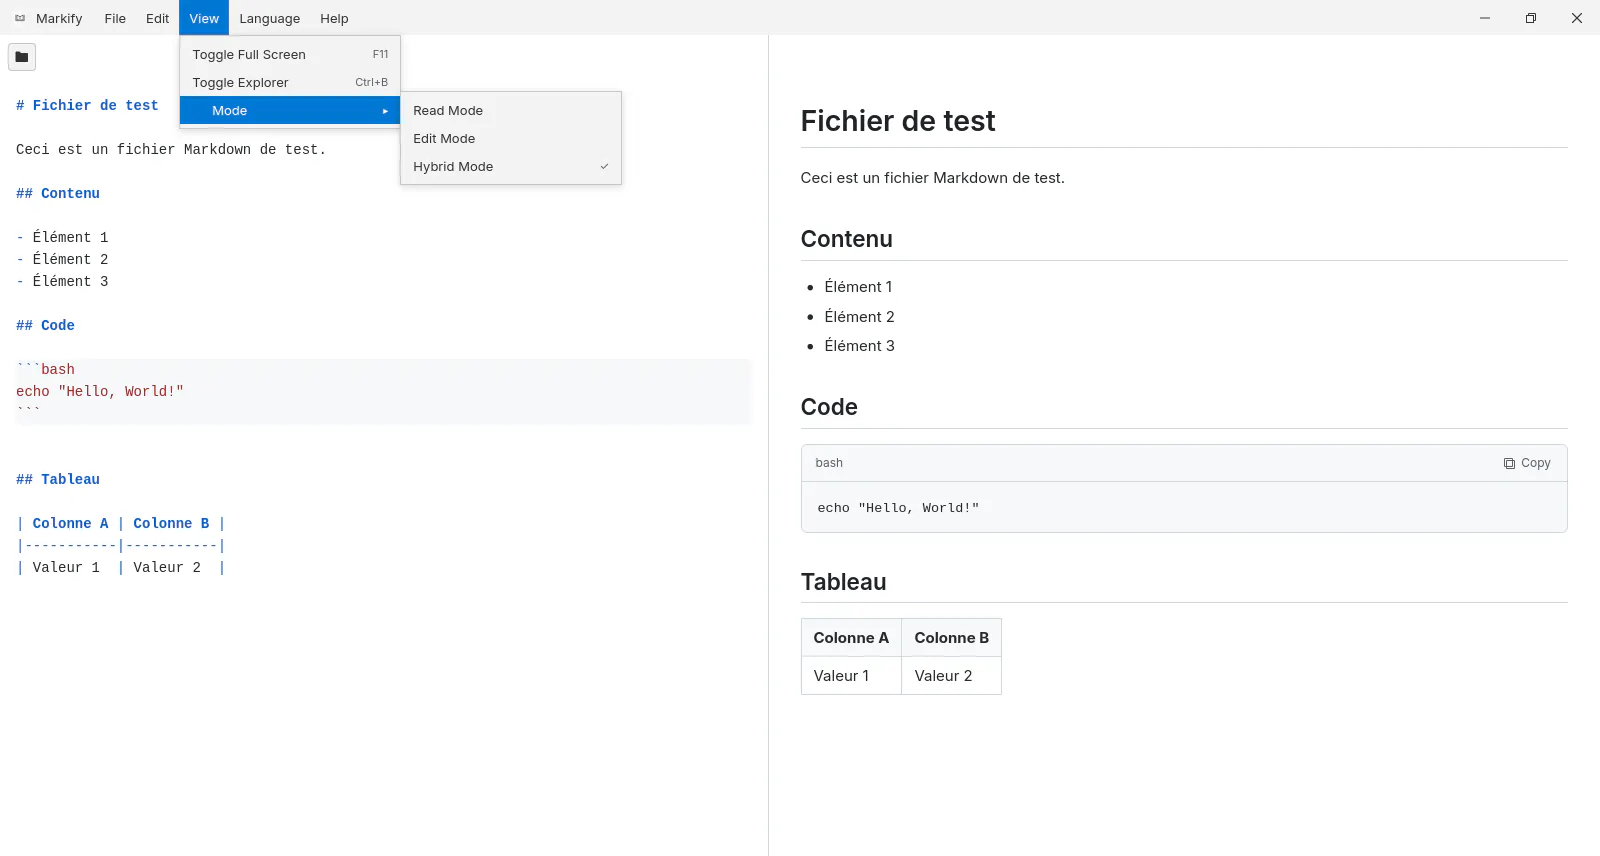Image resolution: width=1600 pixels, height=856 pixels.
Task: Click the '- Élément 2' editor line
Action: point(62,259)
